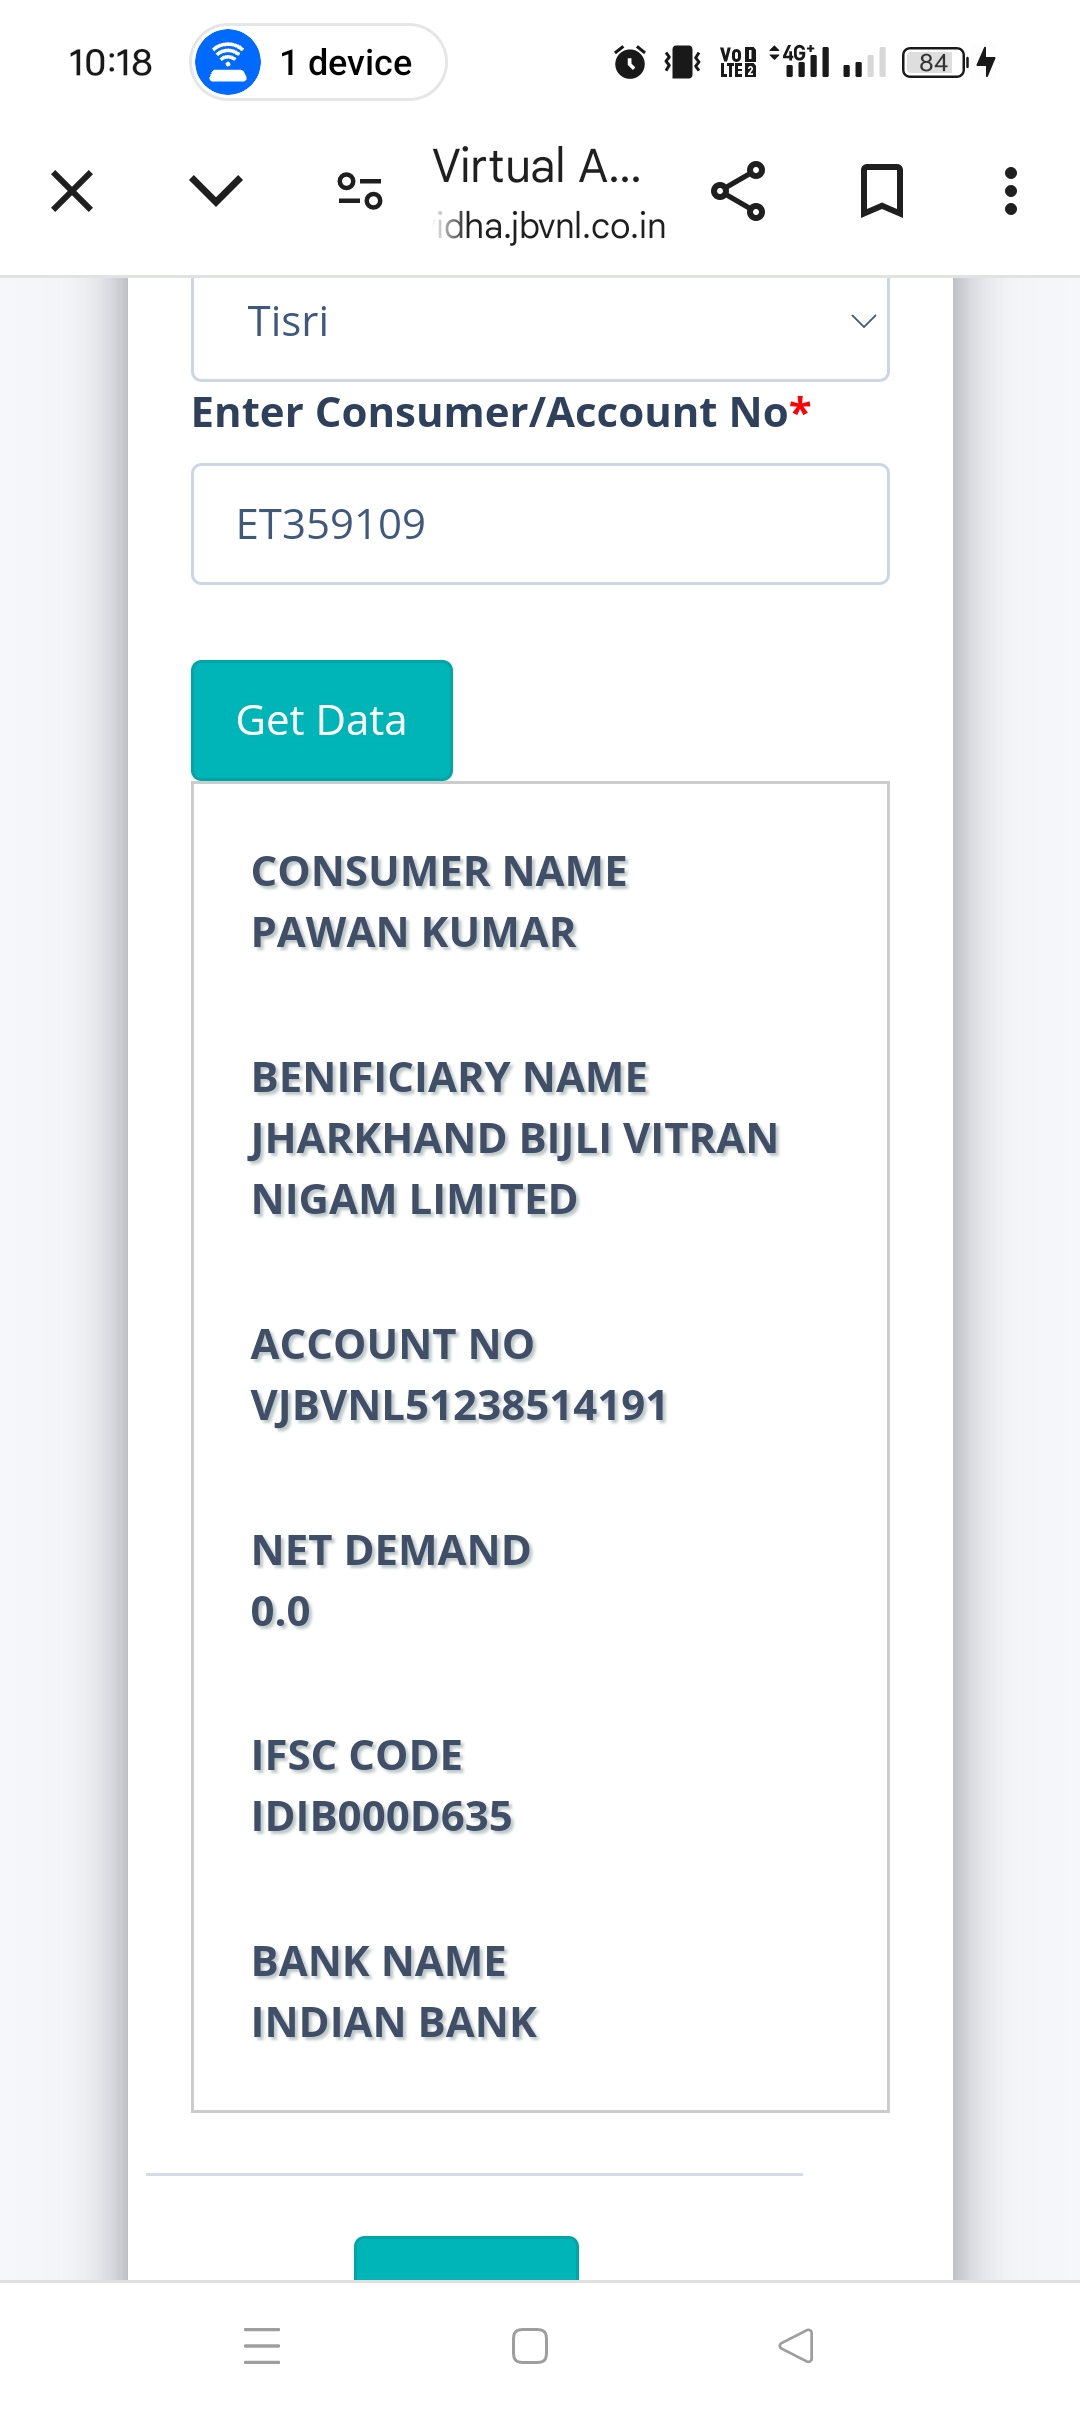Select the BENIFICIARY NAME label
1080x2412 pixels.
(450, 1078)
